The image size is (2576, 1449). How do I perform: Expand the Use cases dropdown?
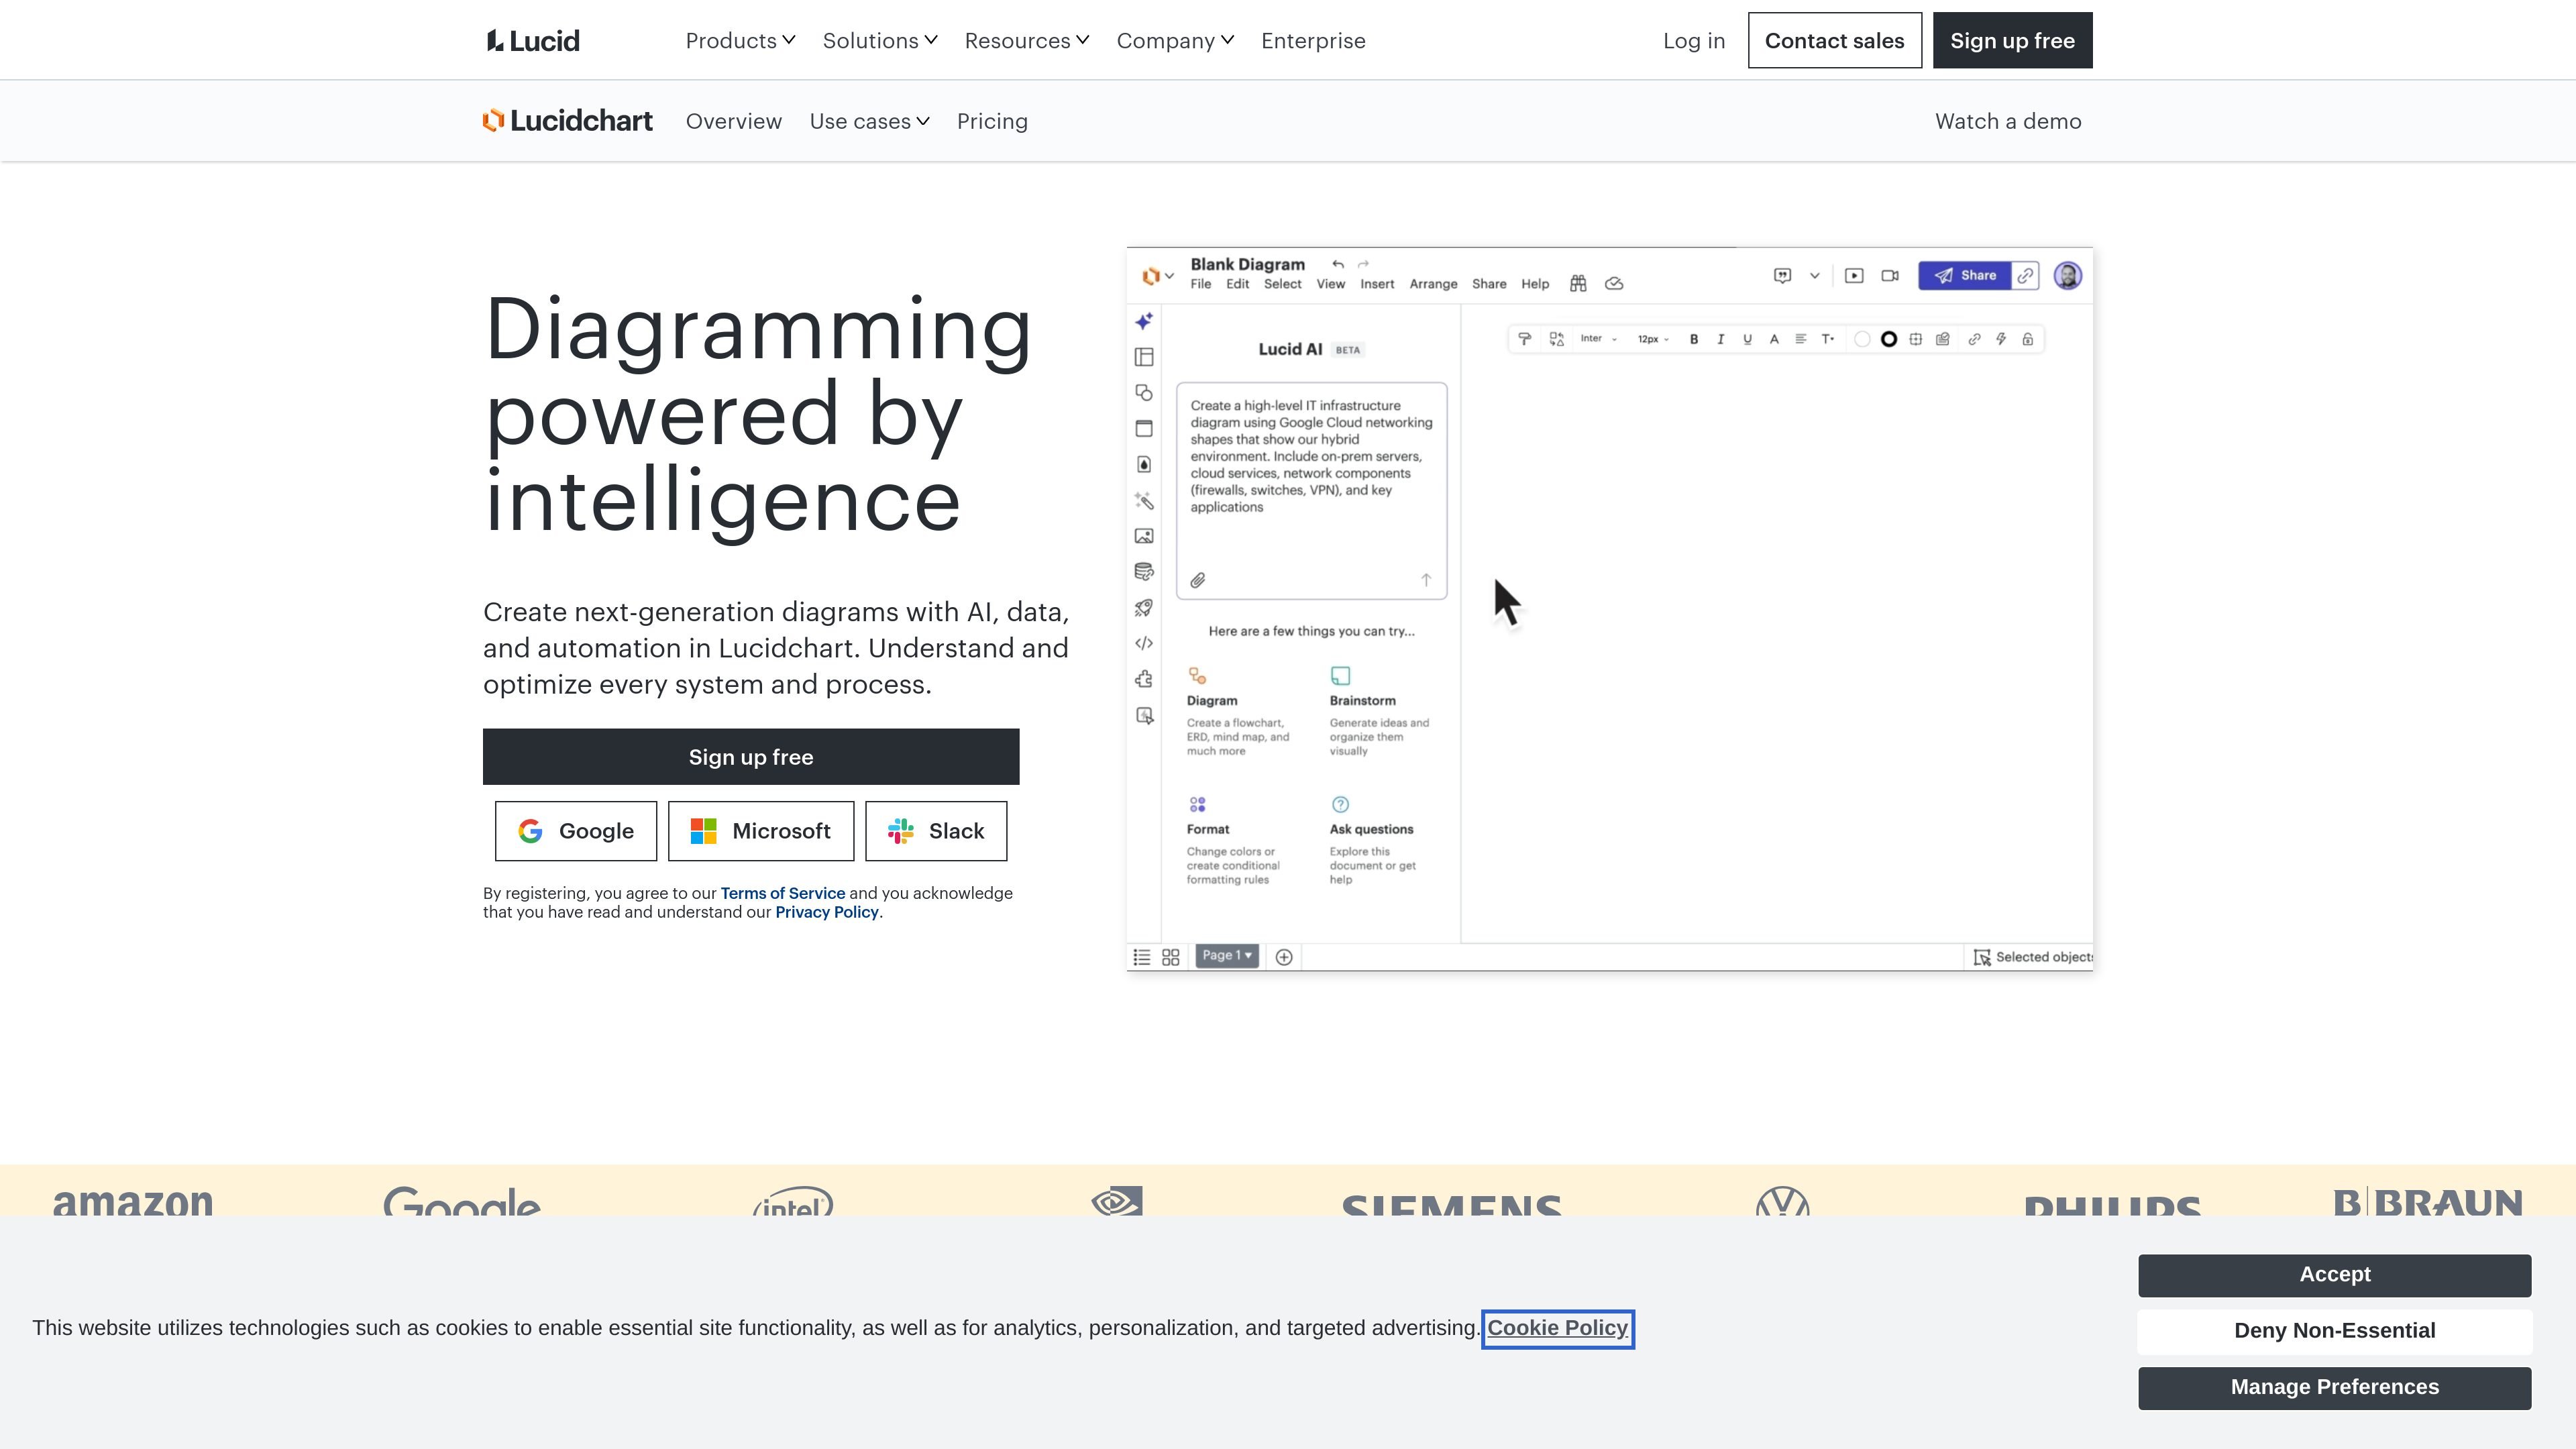tap(869, 121)
